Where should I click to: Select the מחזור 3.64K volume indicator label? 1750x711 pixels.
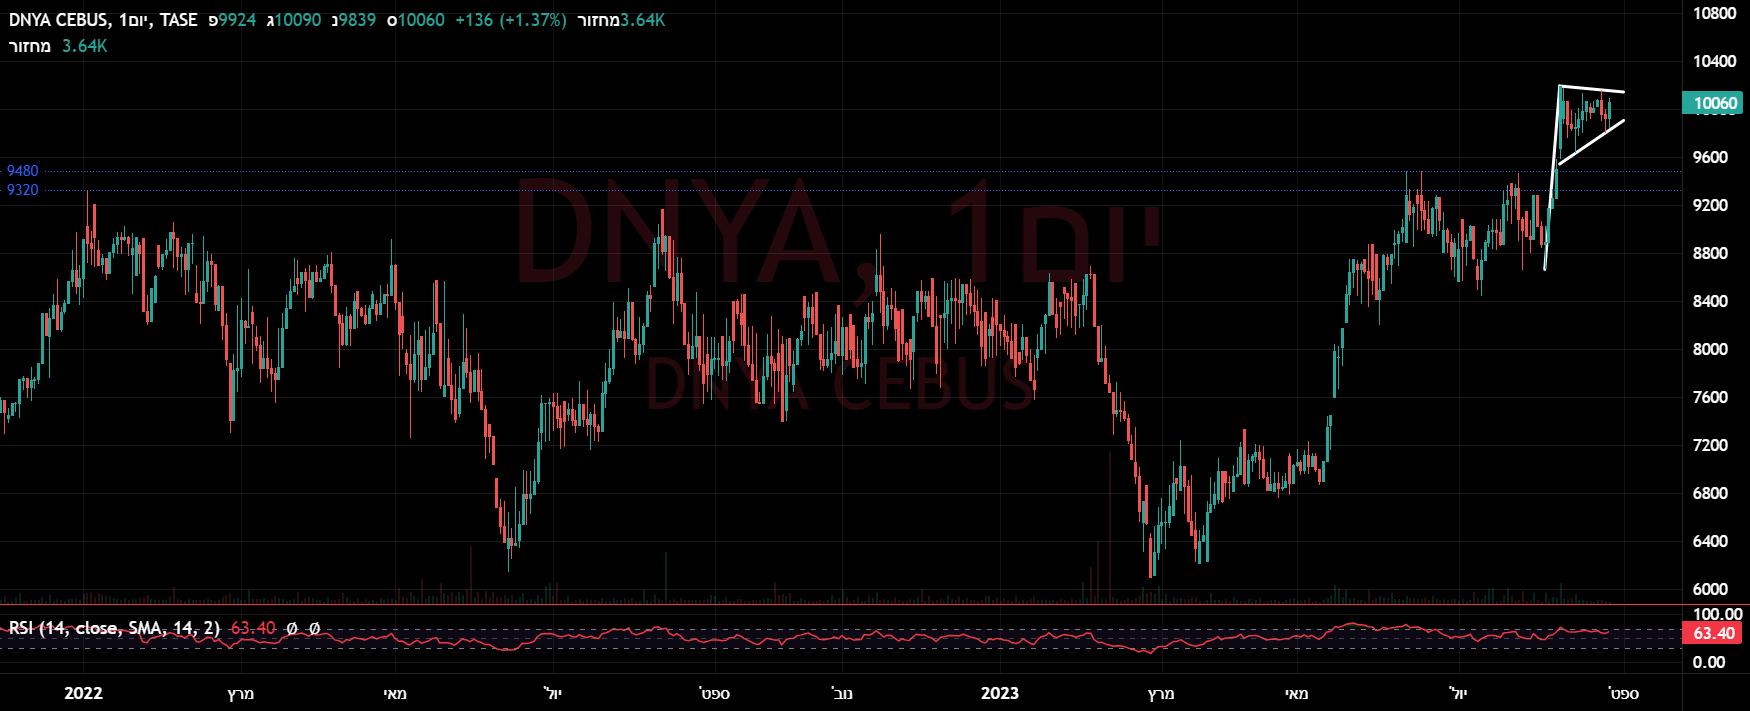point(58,46)
